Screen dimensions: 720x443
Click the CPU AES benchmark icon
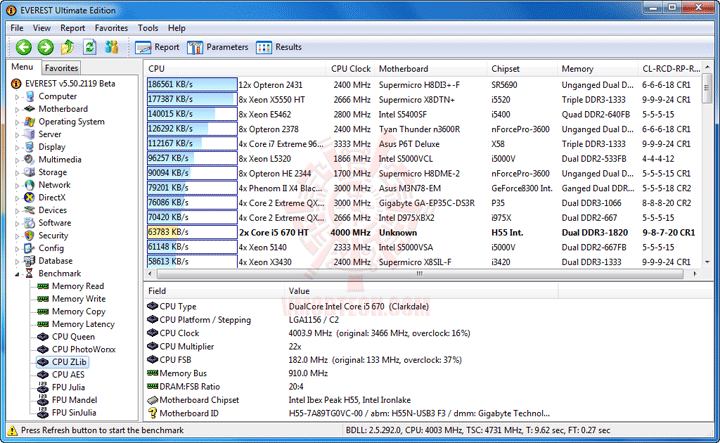[x=43, y=375]
